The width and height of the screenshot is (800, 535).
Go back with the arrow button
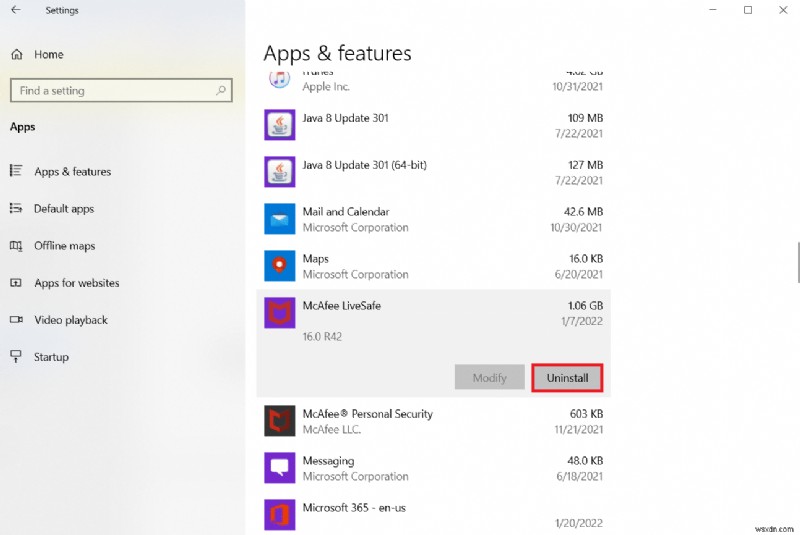click(16, 10)
